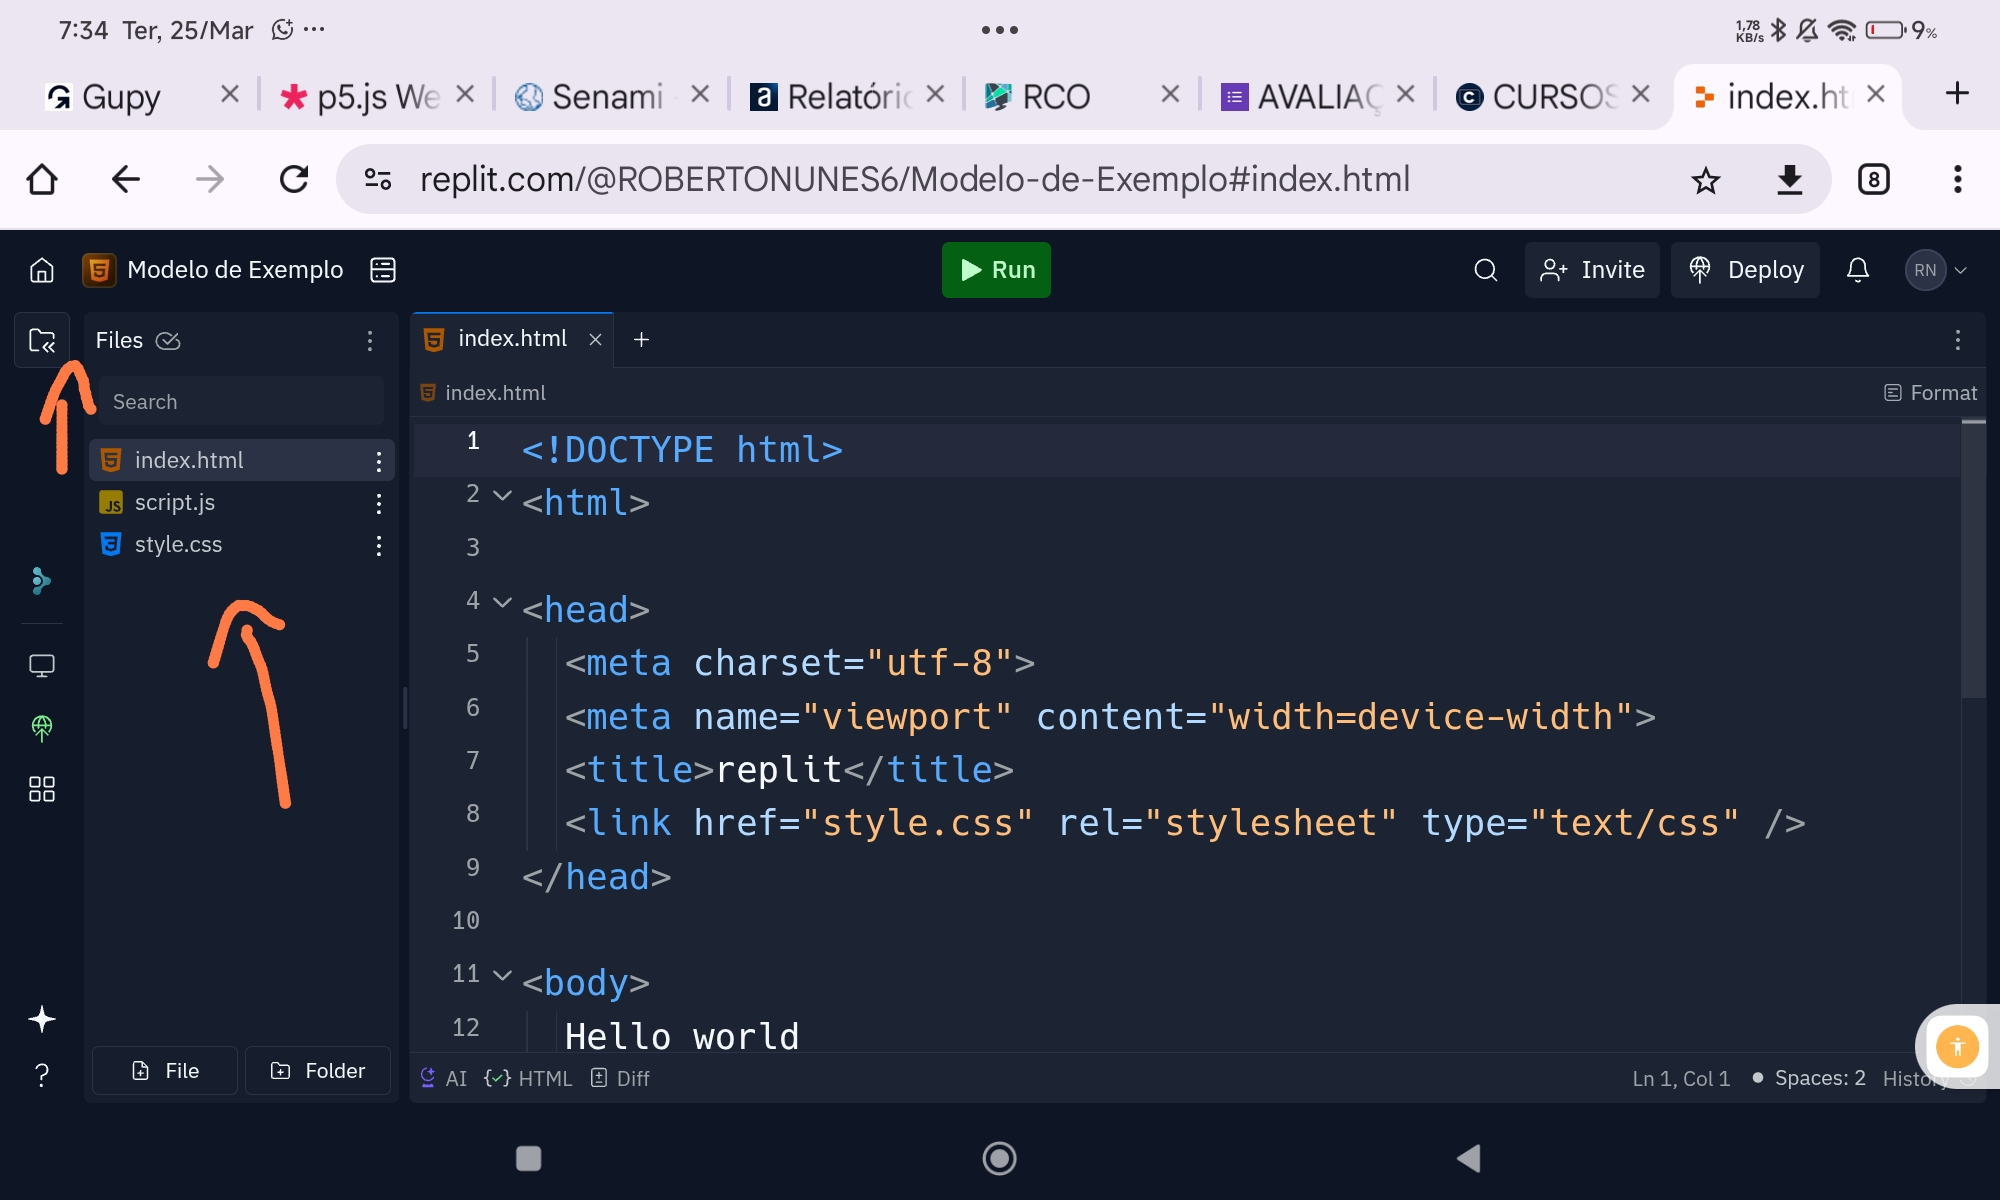Click the search magnifier in header

[1485, 270]
